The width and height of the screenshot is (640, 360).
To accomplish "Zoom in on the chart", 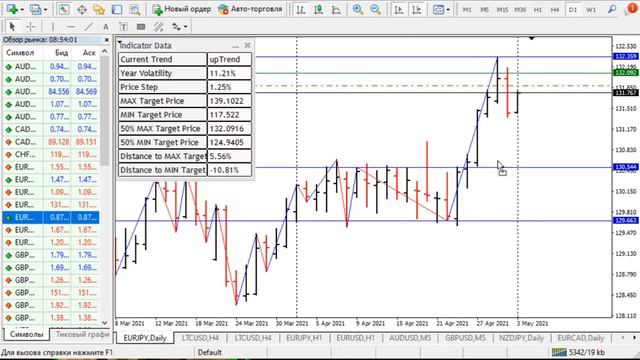I will [x=358, y=9].
